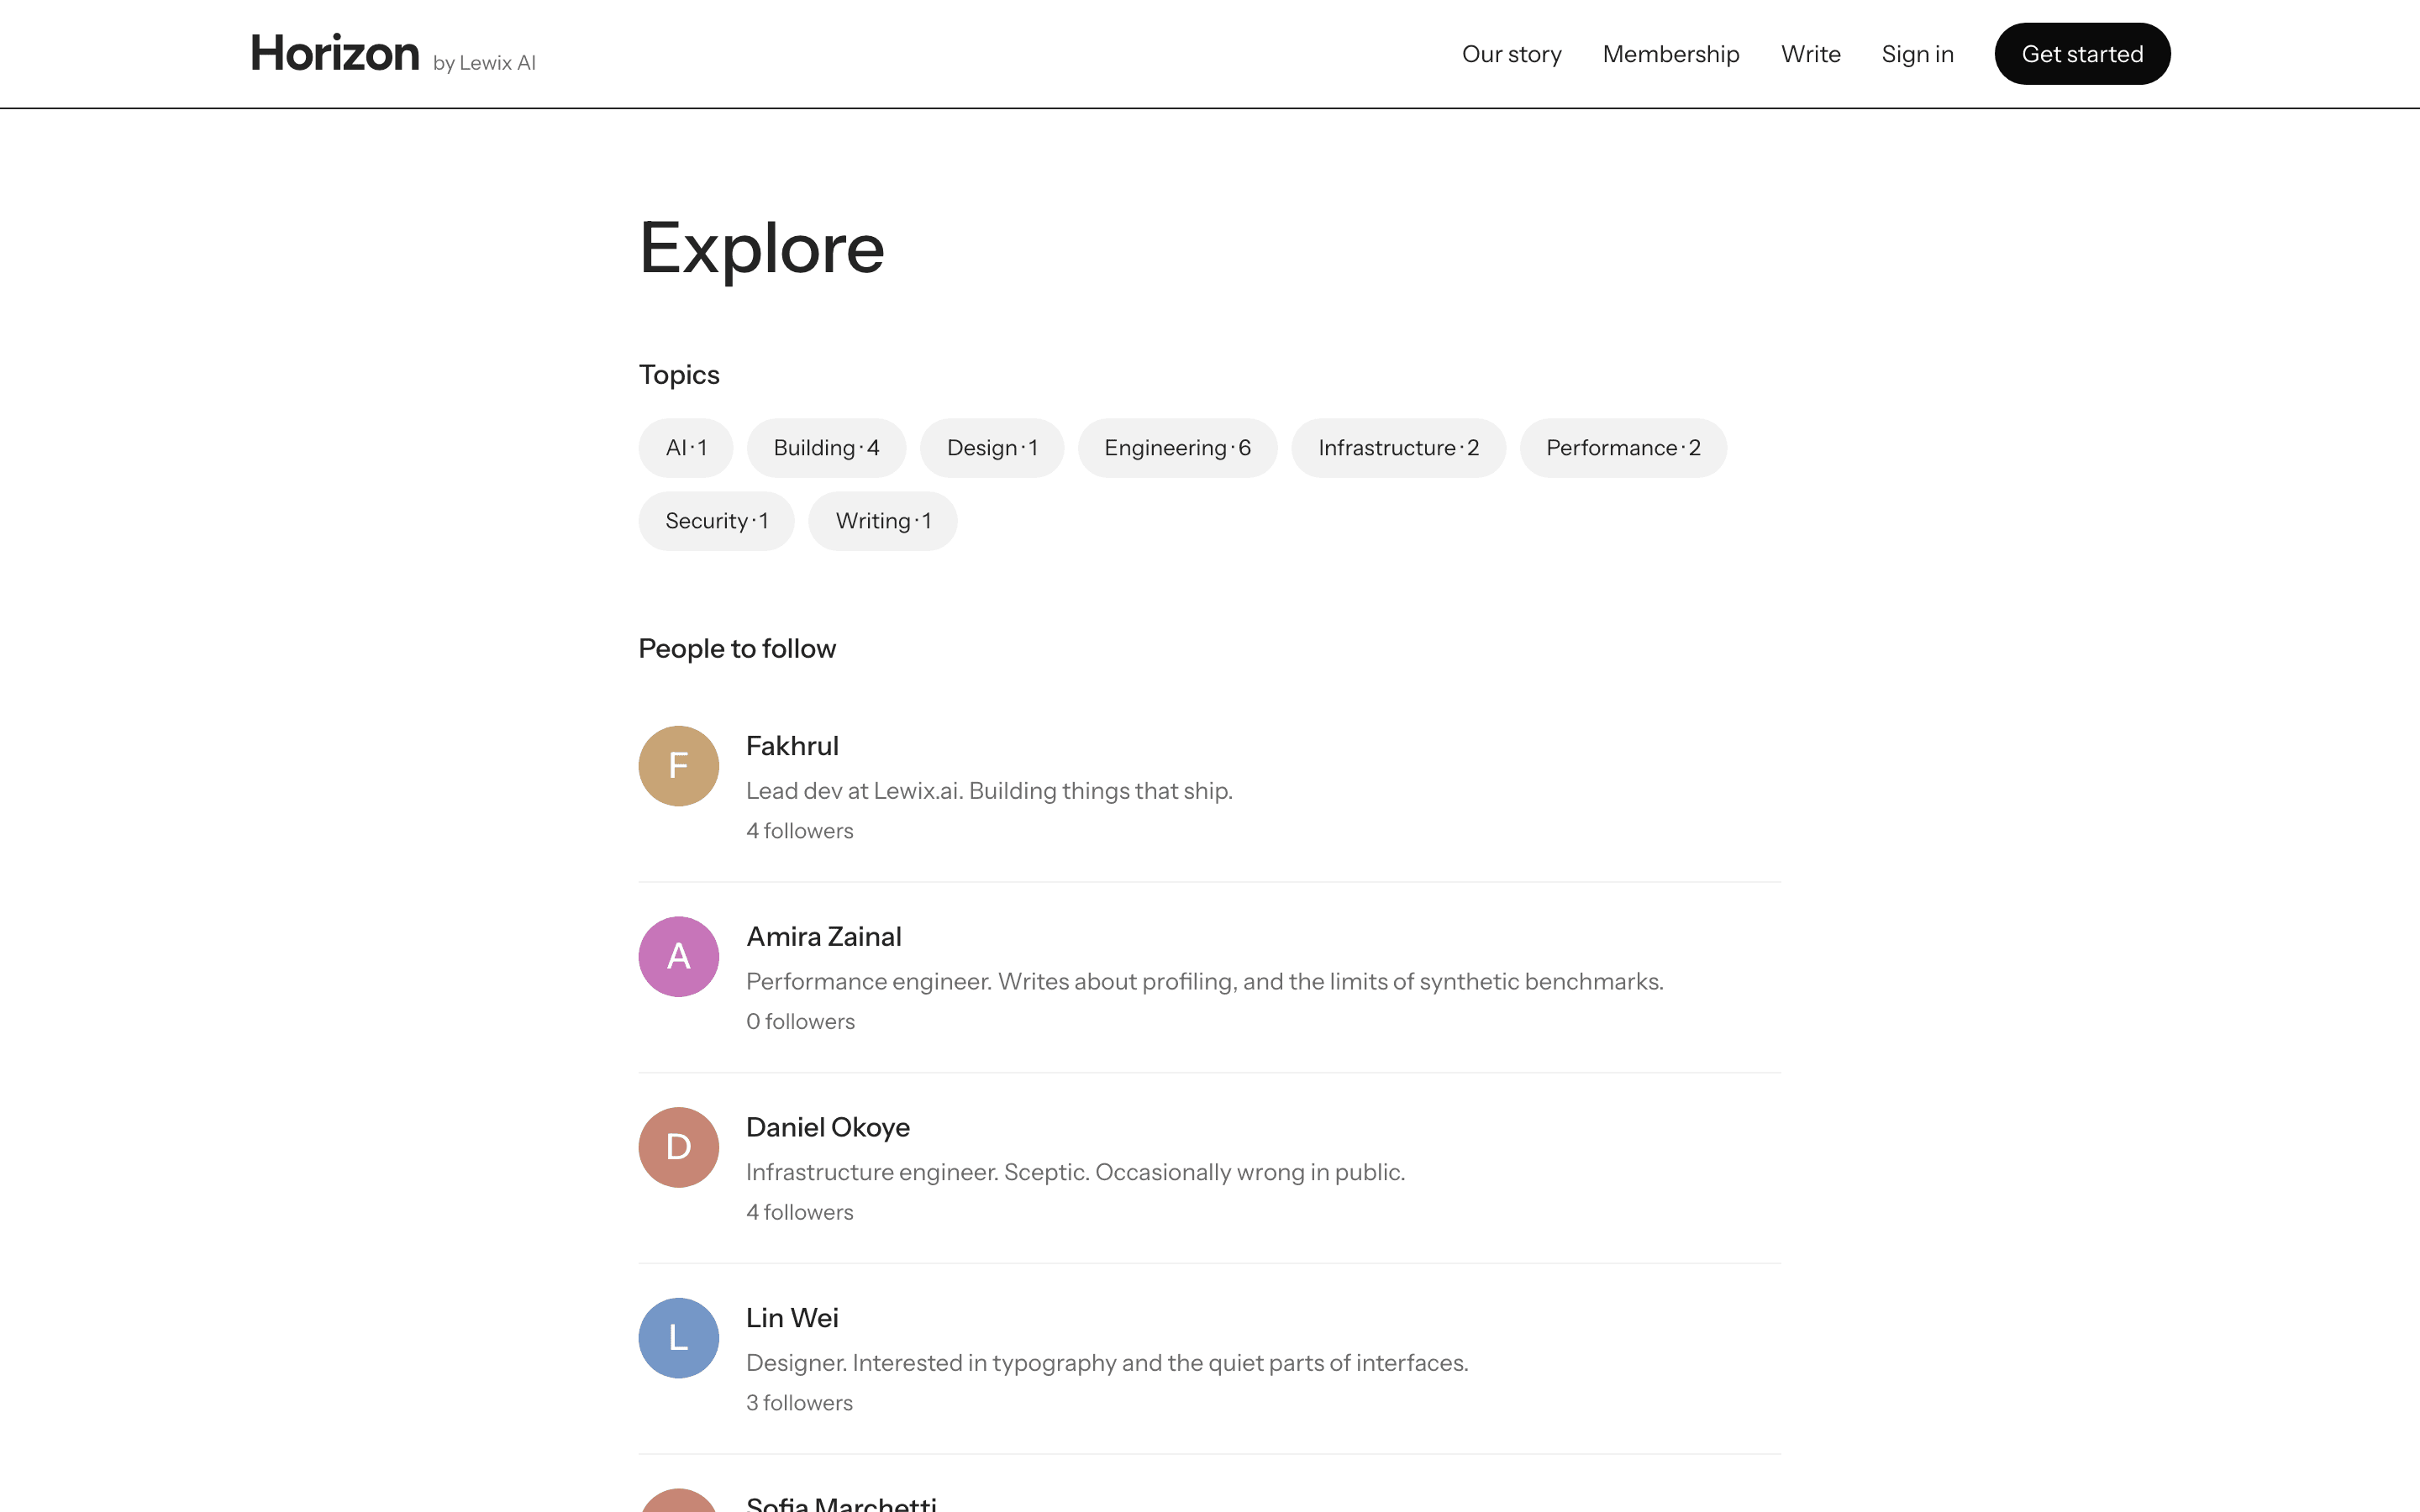Open Amira Zainal's profile name
Image resolution: width=2420 pixels, height=1512 pixels.
824,937
